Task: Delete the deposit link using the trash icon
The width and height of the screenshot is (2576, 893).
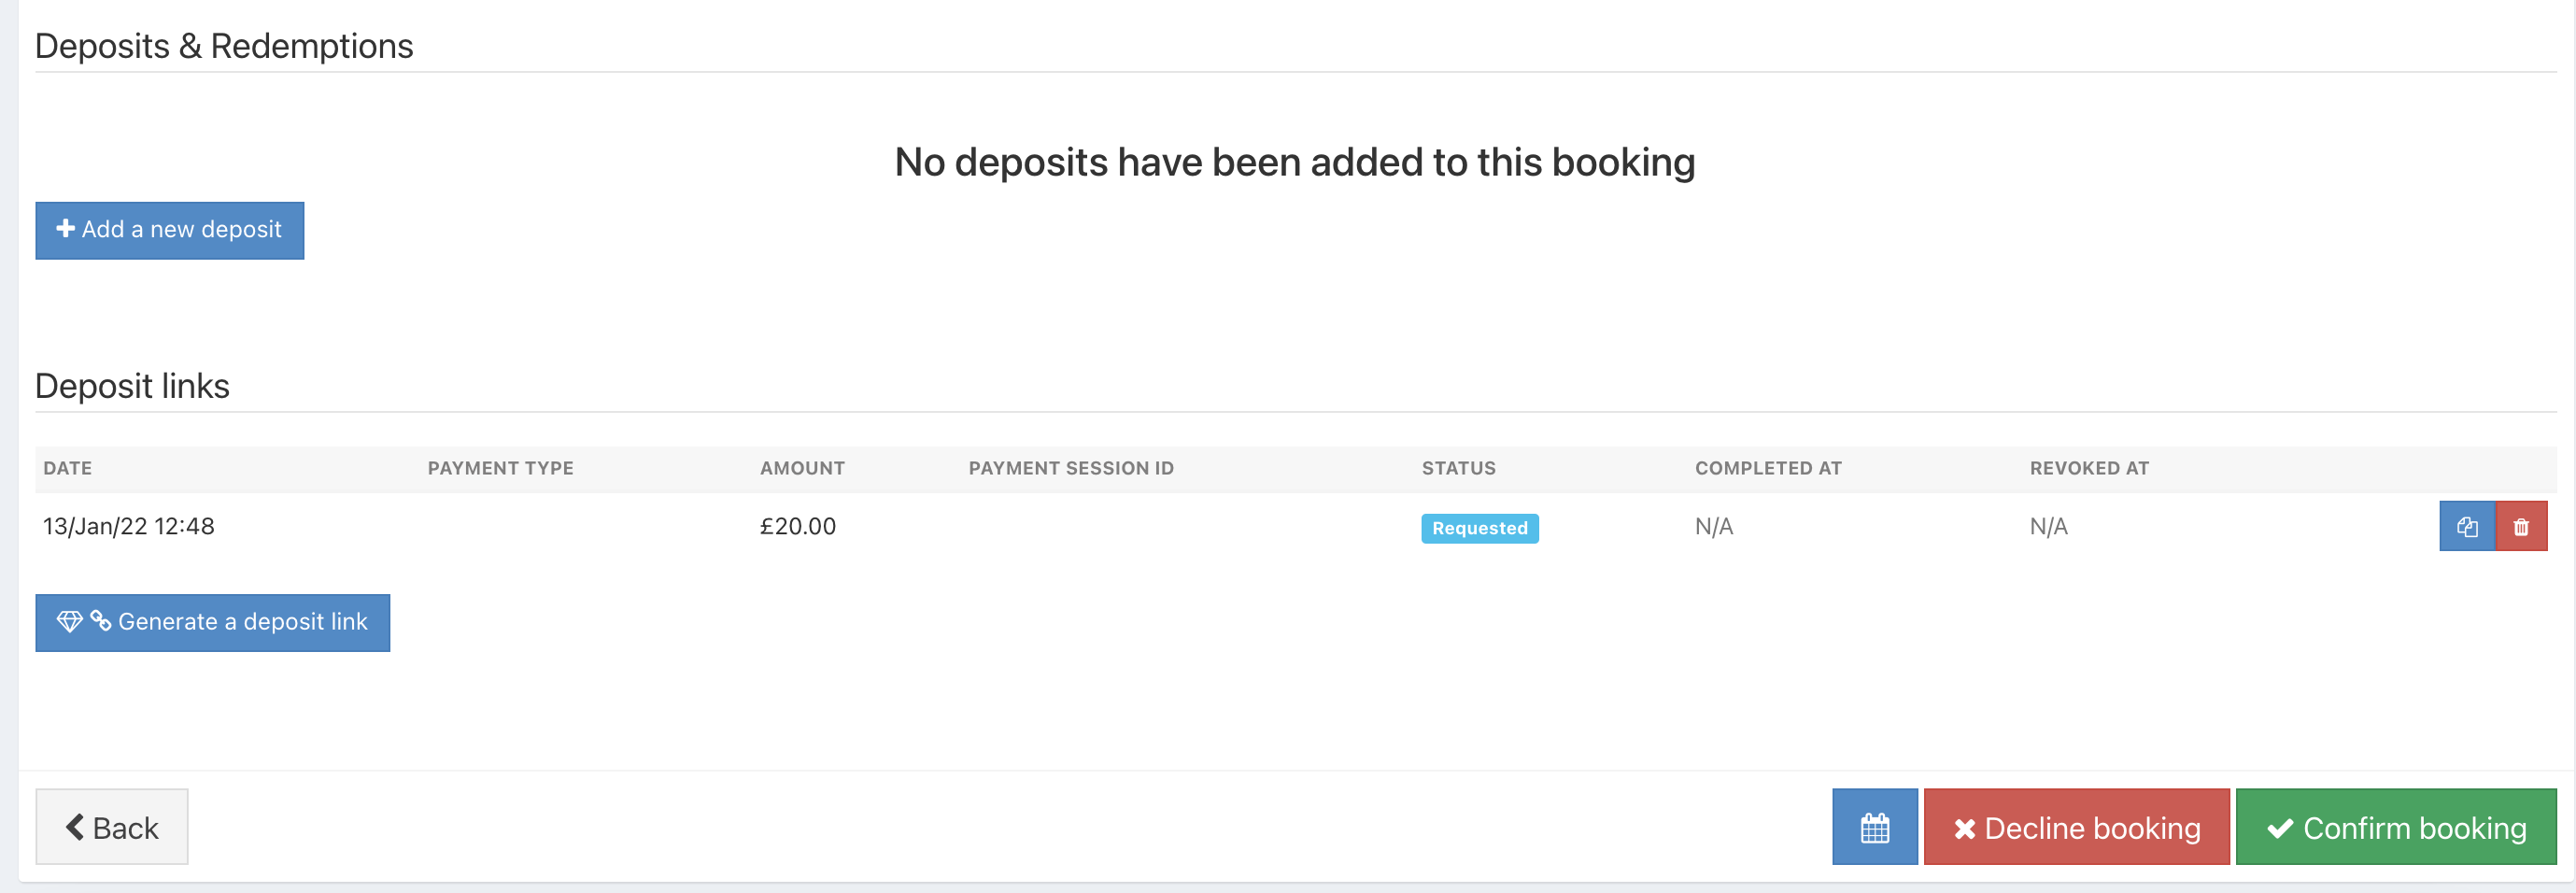Action: [2521, 527]
